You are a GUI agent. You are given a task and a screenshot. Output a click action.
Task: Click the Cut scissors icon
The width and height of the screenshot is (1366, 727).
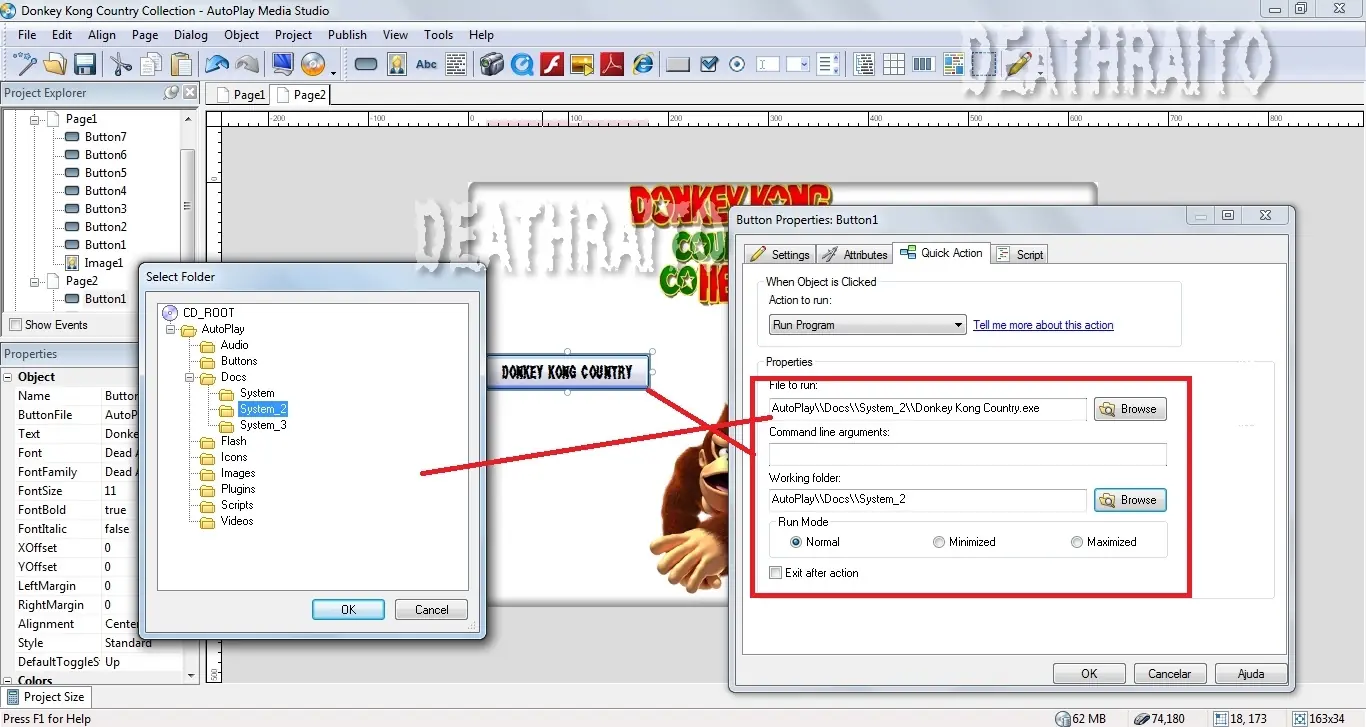[121, 65]
